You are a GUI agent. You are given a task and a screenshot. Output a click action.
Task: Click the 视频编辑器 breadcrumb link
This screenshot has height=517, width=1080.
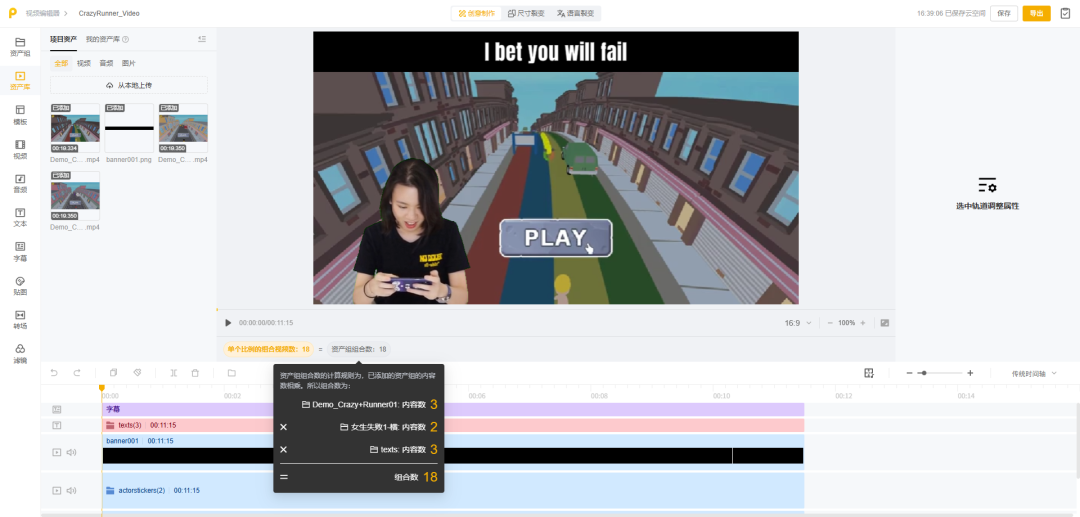click(42, 13)
